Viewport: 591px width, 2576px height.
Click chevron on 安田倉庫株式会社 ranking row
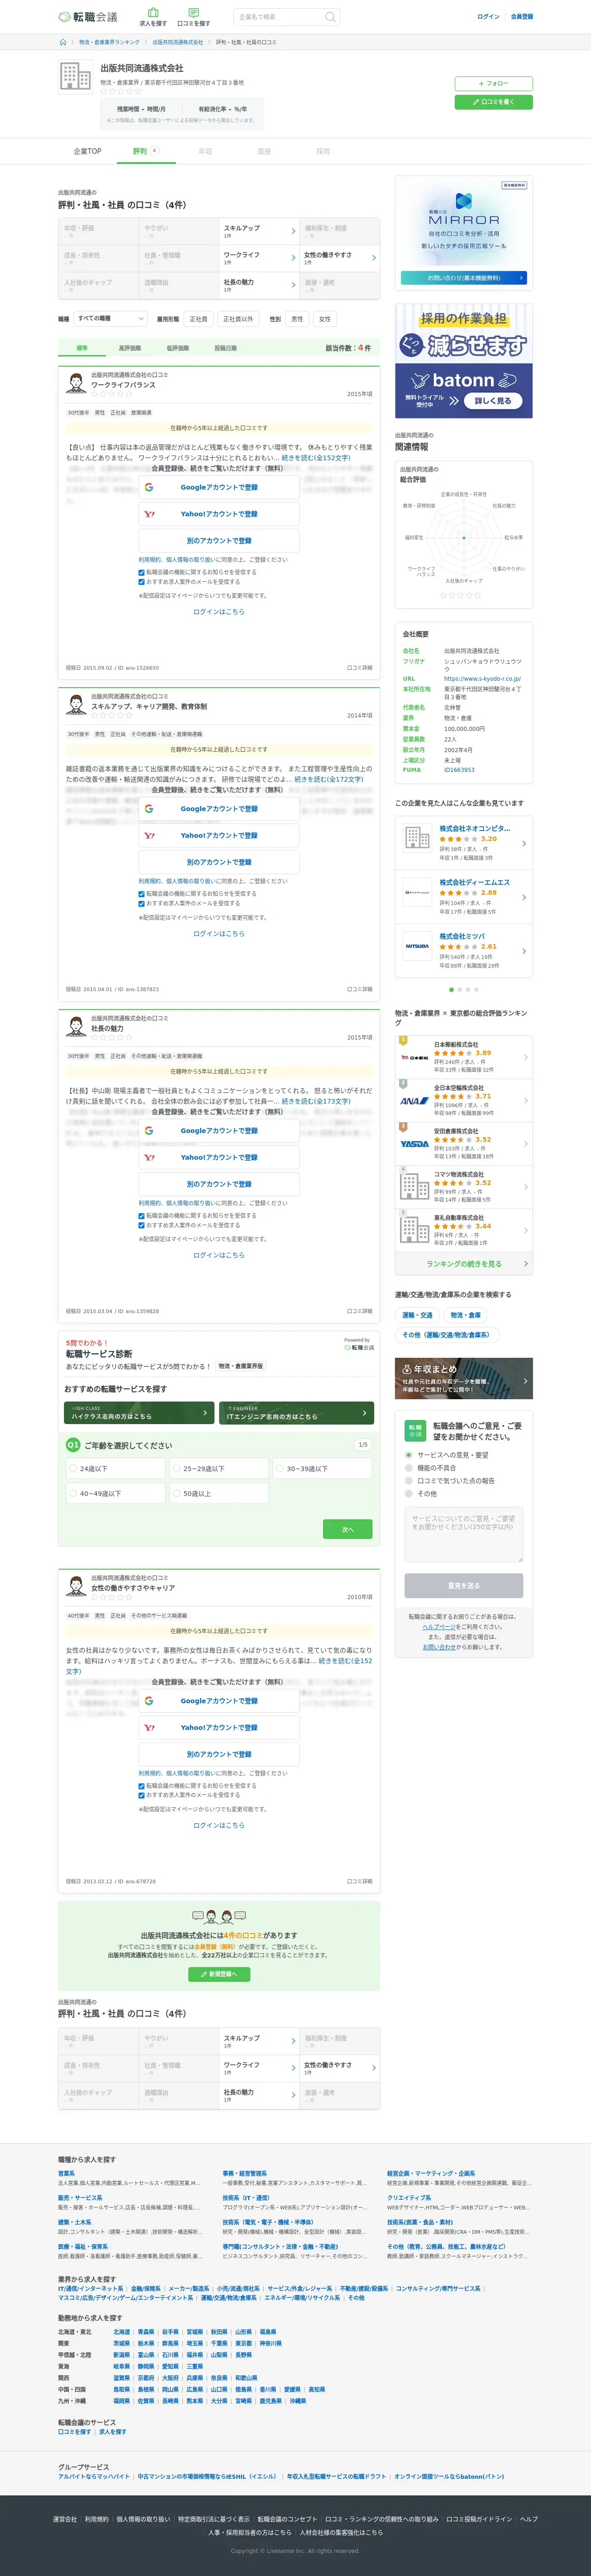coord(526,1144)
